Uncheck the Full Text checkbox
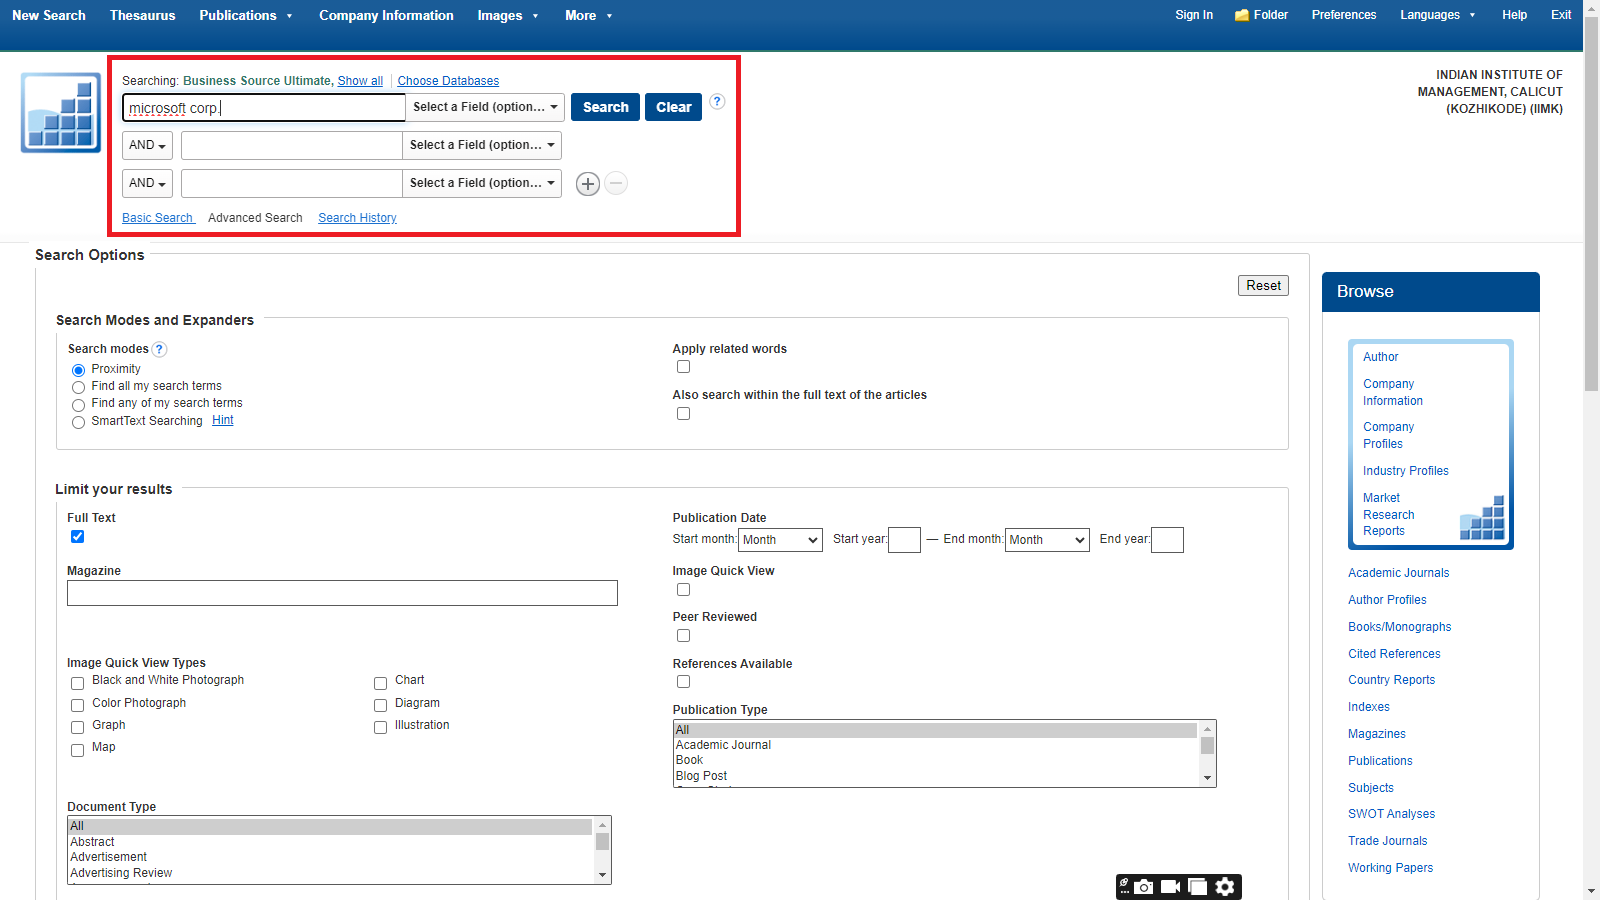The width and height of the screenshot is (1600, 900). [x=78, y=537]
